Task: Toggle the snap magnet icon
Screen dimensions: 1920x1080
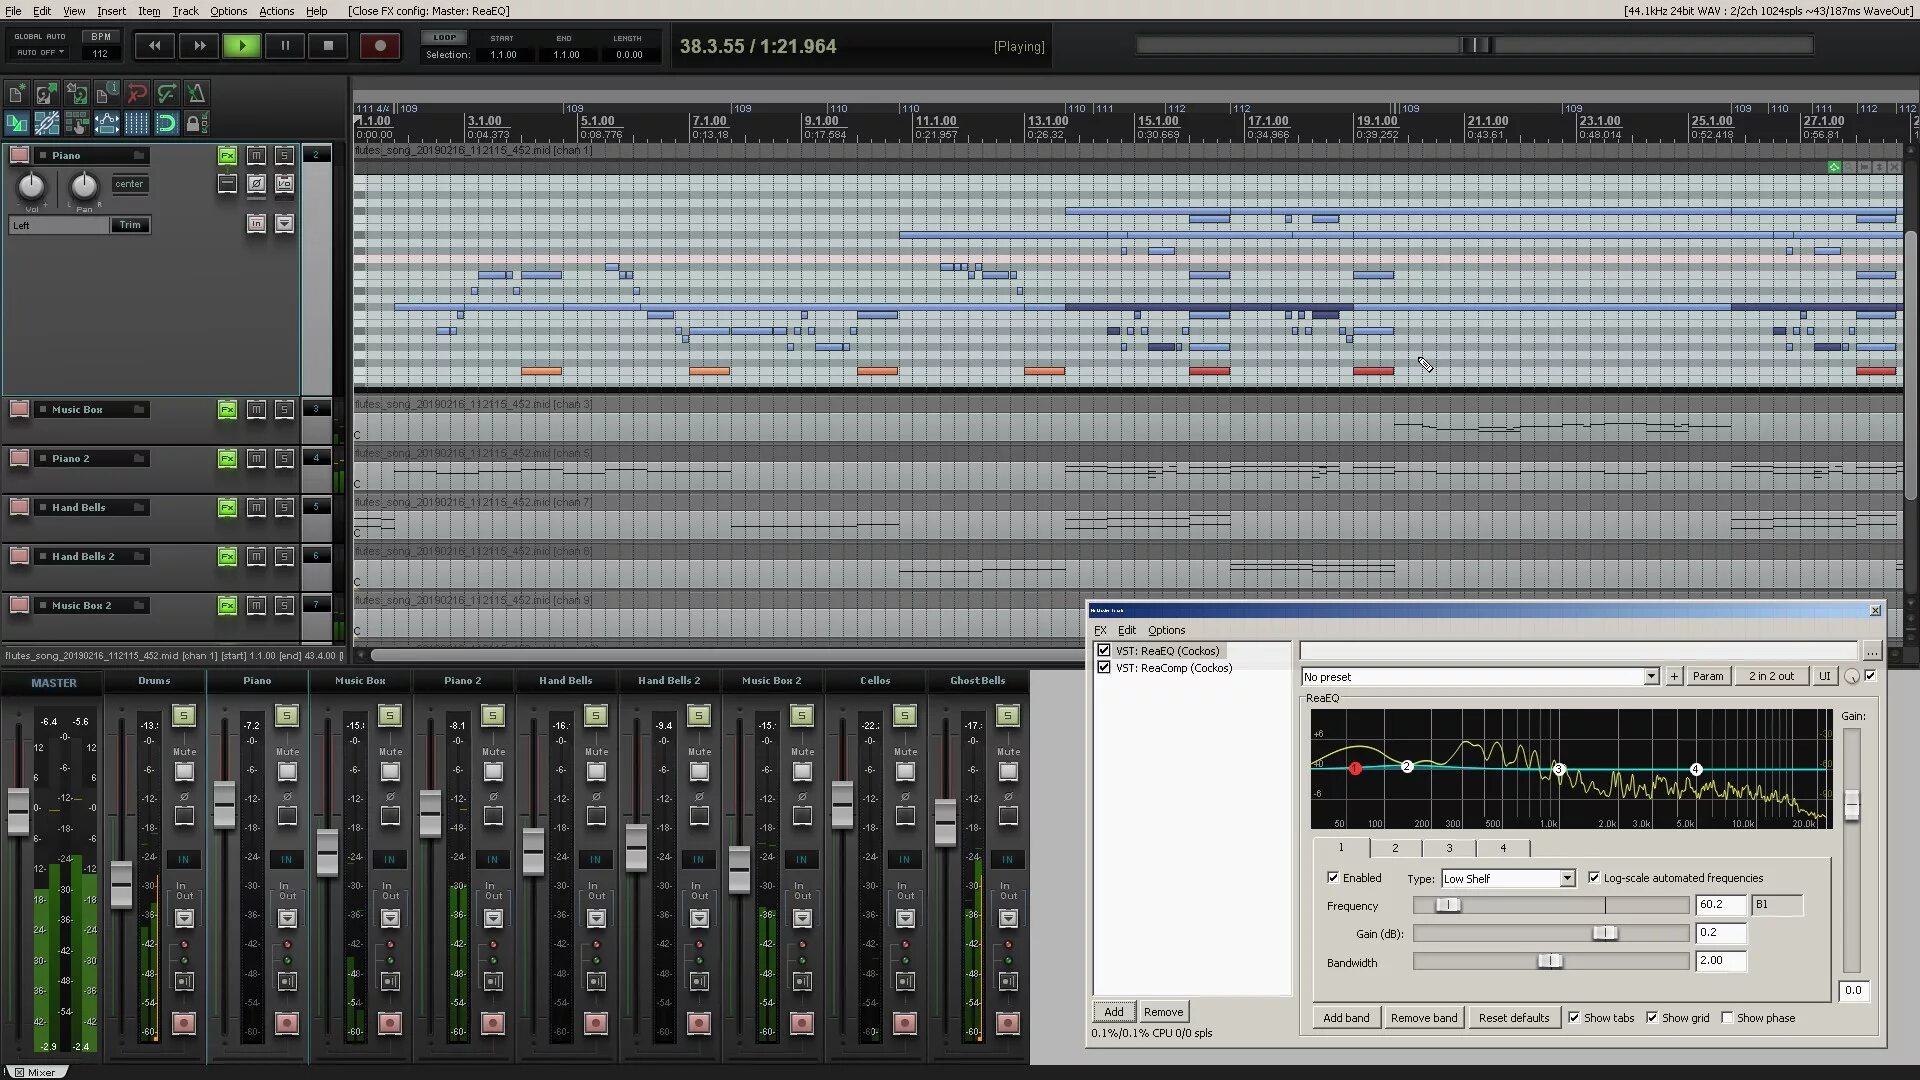Action: 166,124
